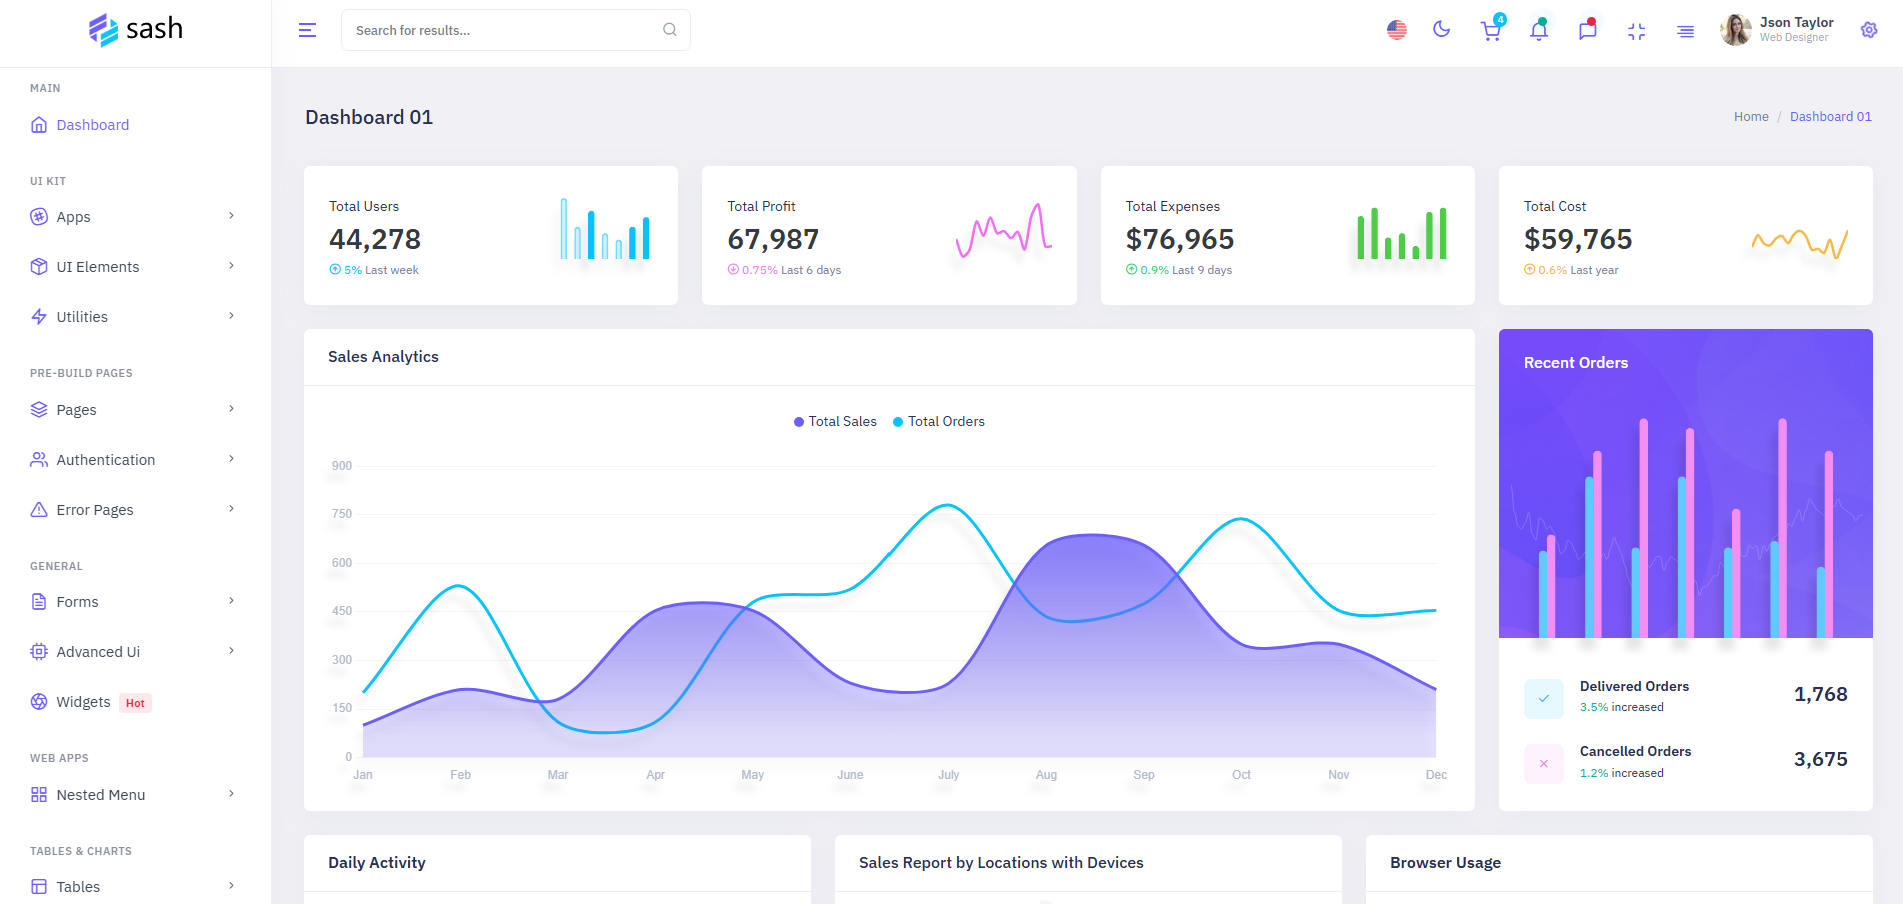Expand the Apps chevron
This screenshot has width=1903, height=904.
coord(231,216)
